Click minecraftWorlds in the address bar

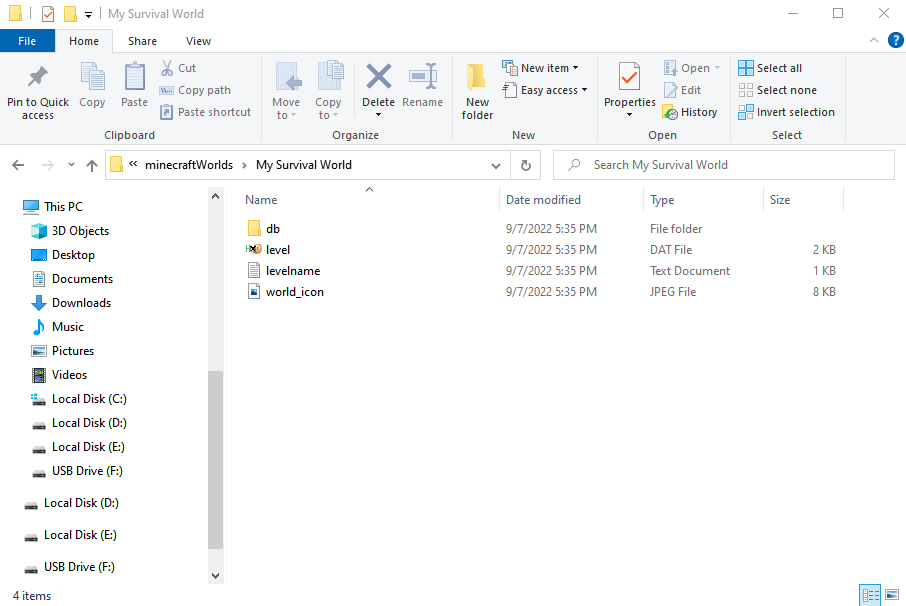tap(189, 165)
